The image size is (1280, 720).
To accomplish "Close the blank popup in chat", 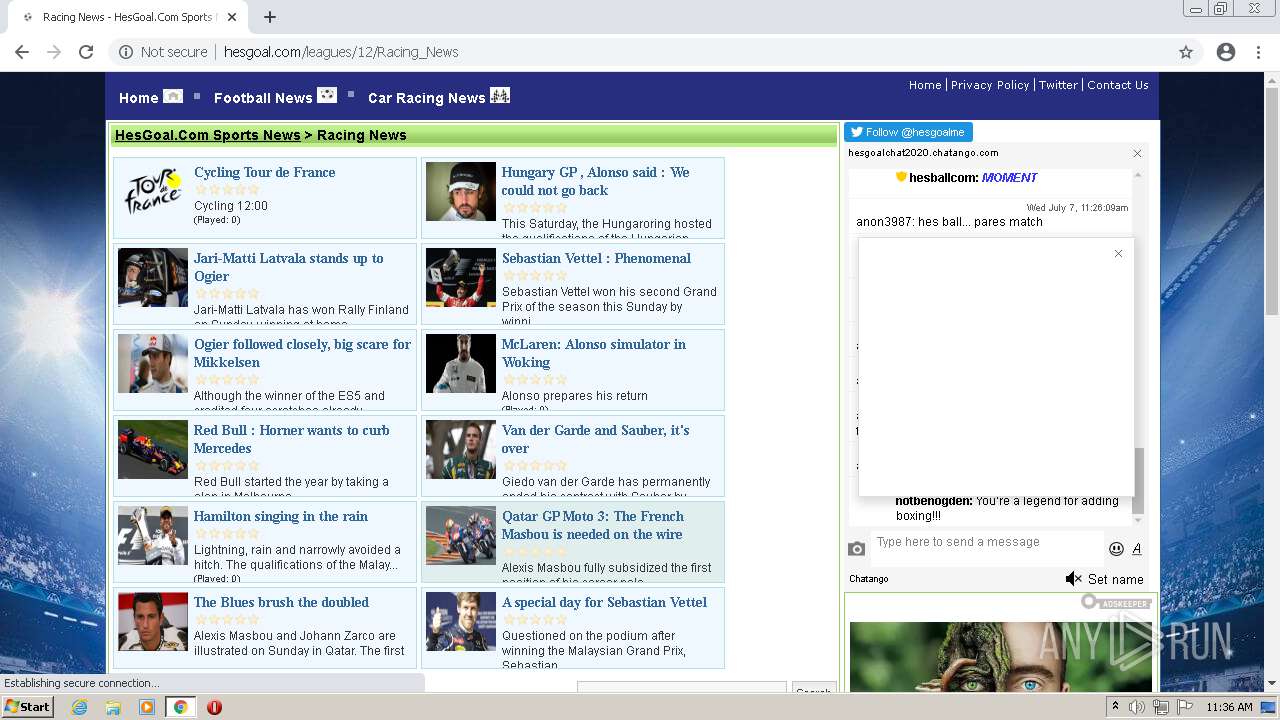I will pyautogui.click(x=1118, y=253).
